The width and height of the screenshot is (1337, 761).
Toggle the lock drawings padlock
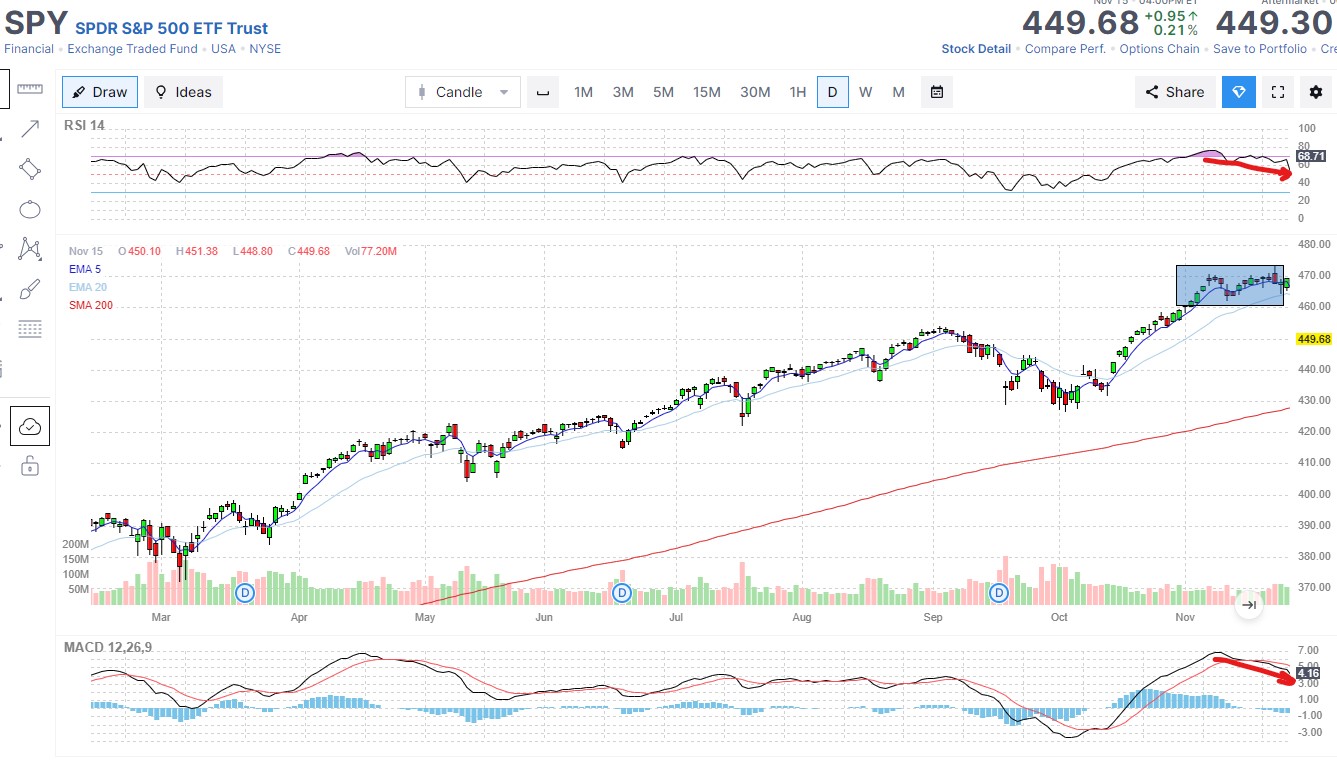pos(30,466)
